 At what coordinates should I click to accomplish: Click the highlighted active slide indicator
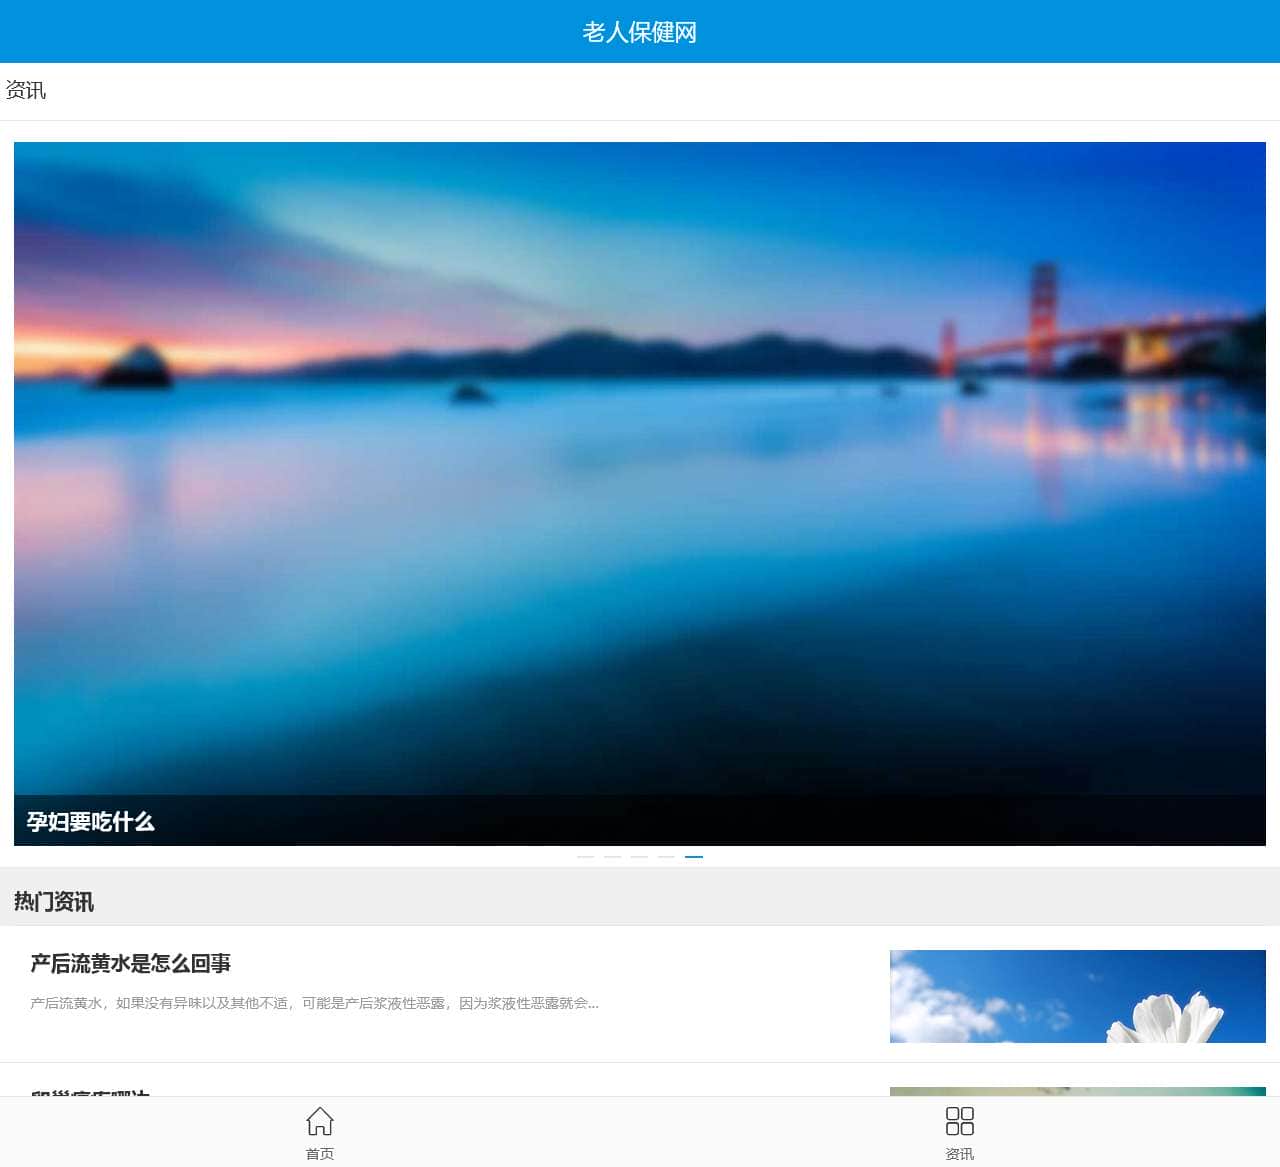[x=694, y=856]
